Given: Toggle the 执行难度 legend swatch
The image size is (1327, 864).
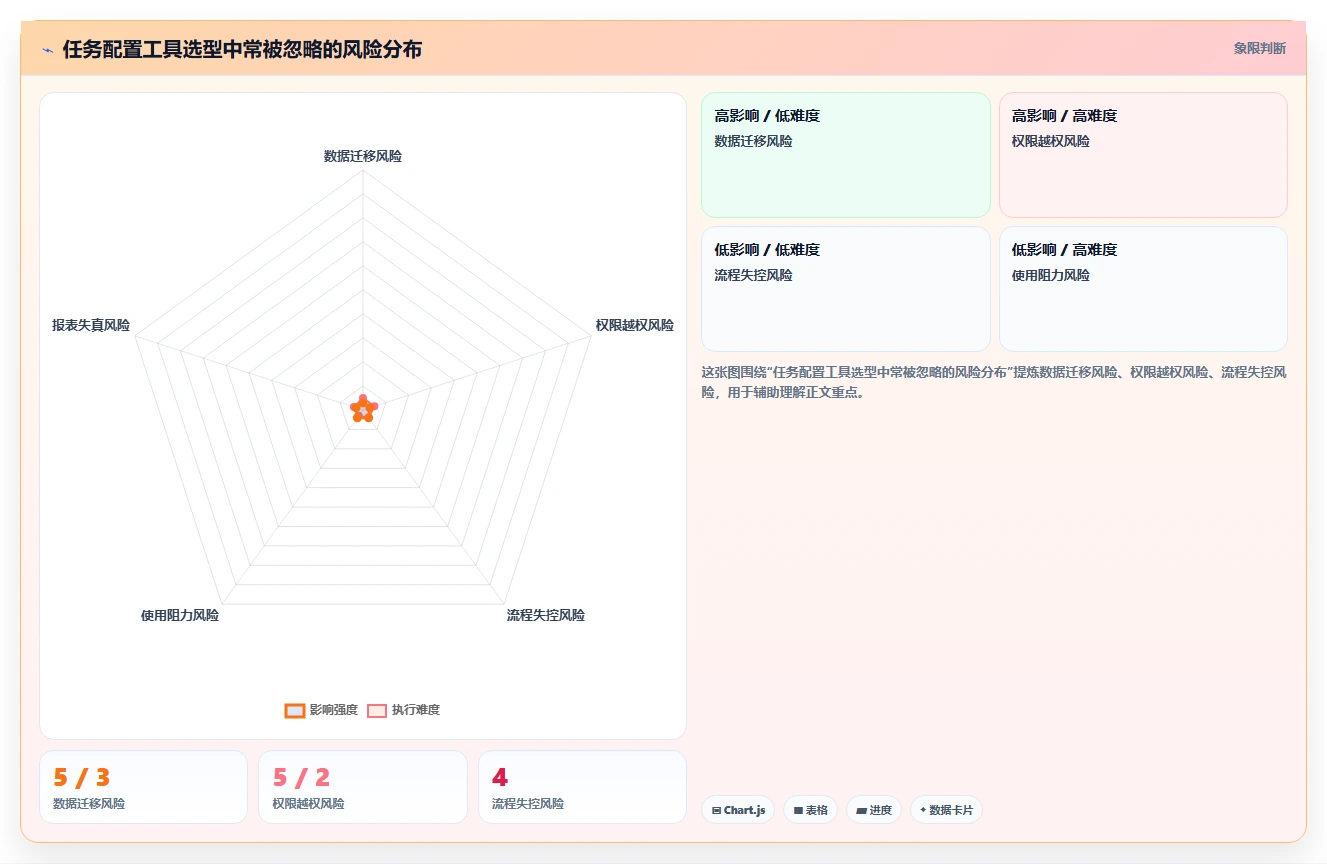Looking at the screenshot, I should [x=377, y=710].
